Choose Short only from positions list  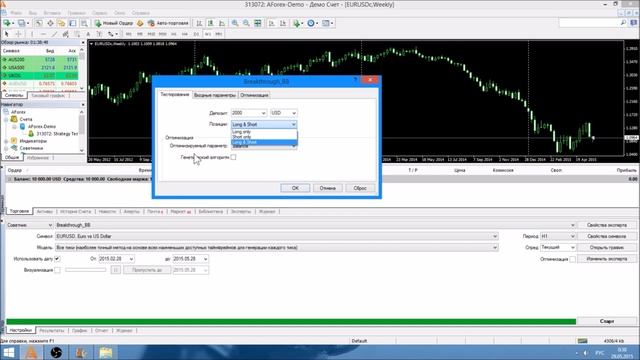(264, 137)
